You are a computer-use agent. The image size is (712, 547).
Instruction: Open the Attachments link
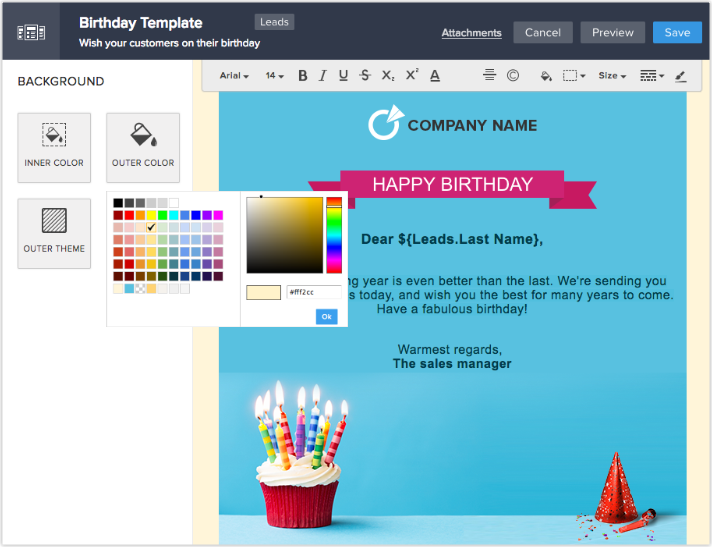point(471,33)
